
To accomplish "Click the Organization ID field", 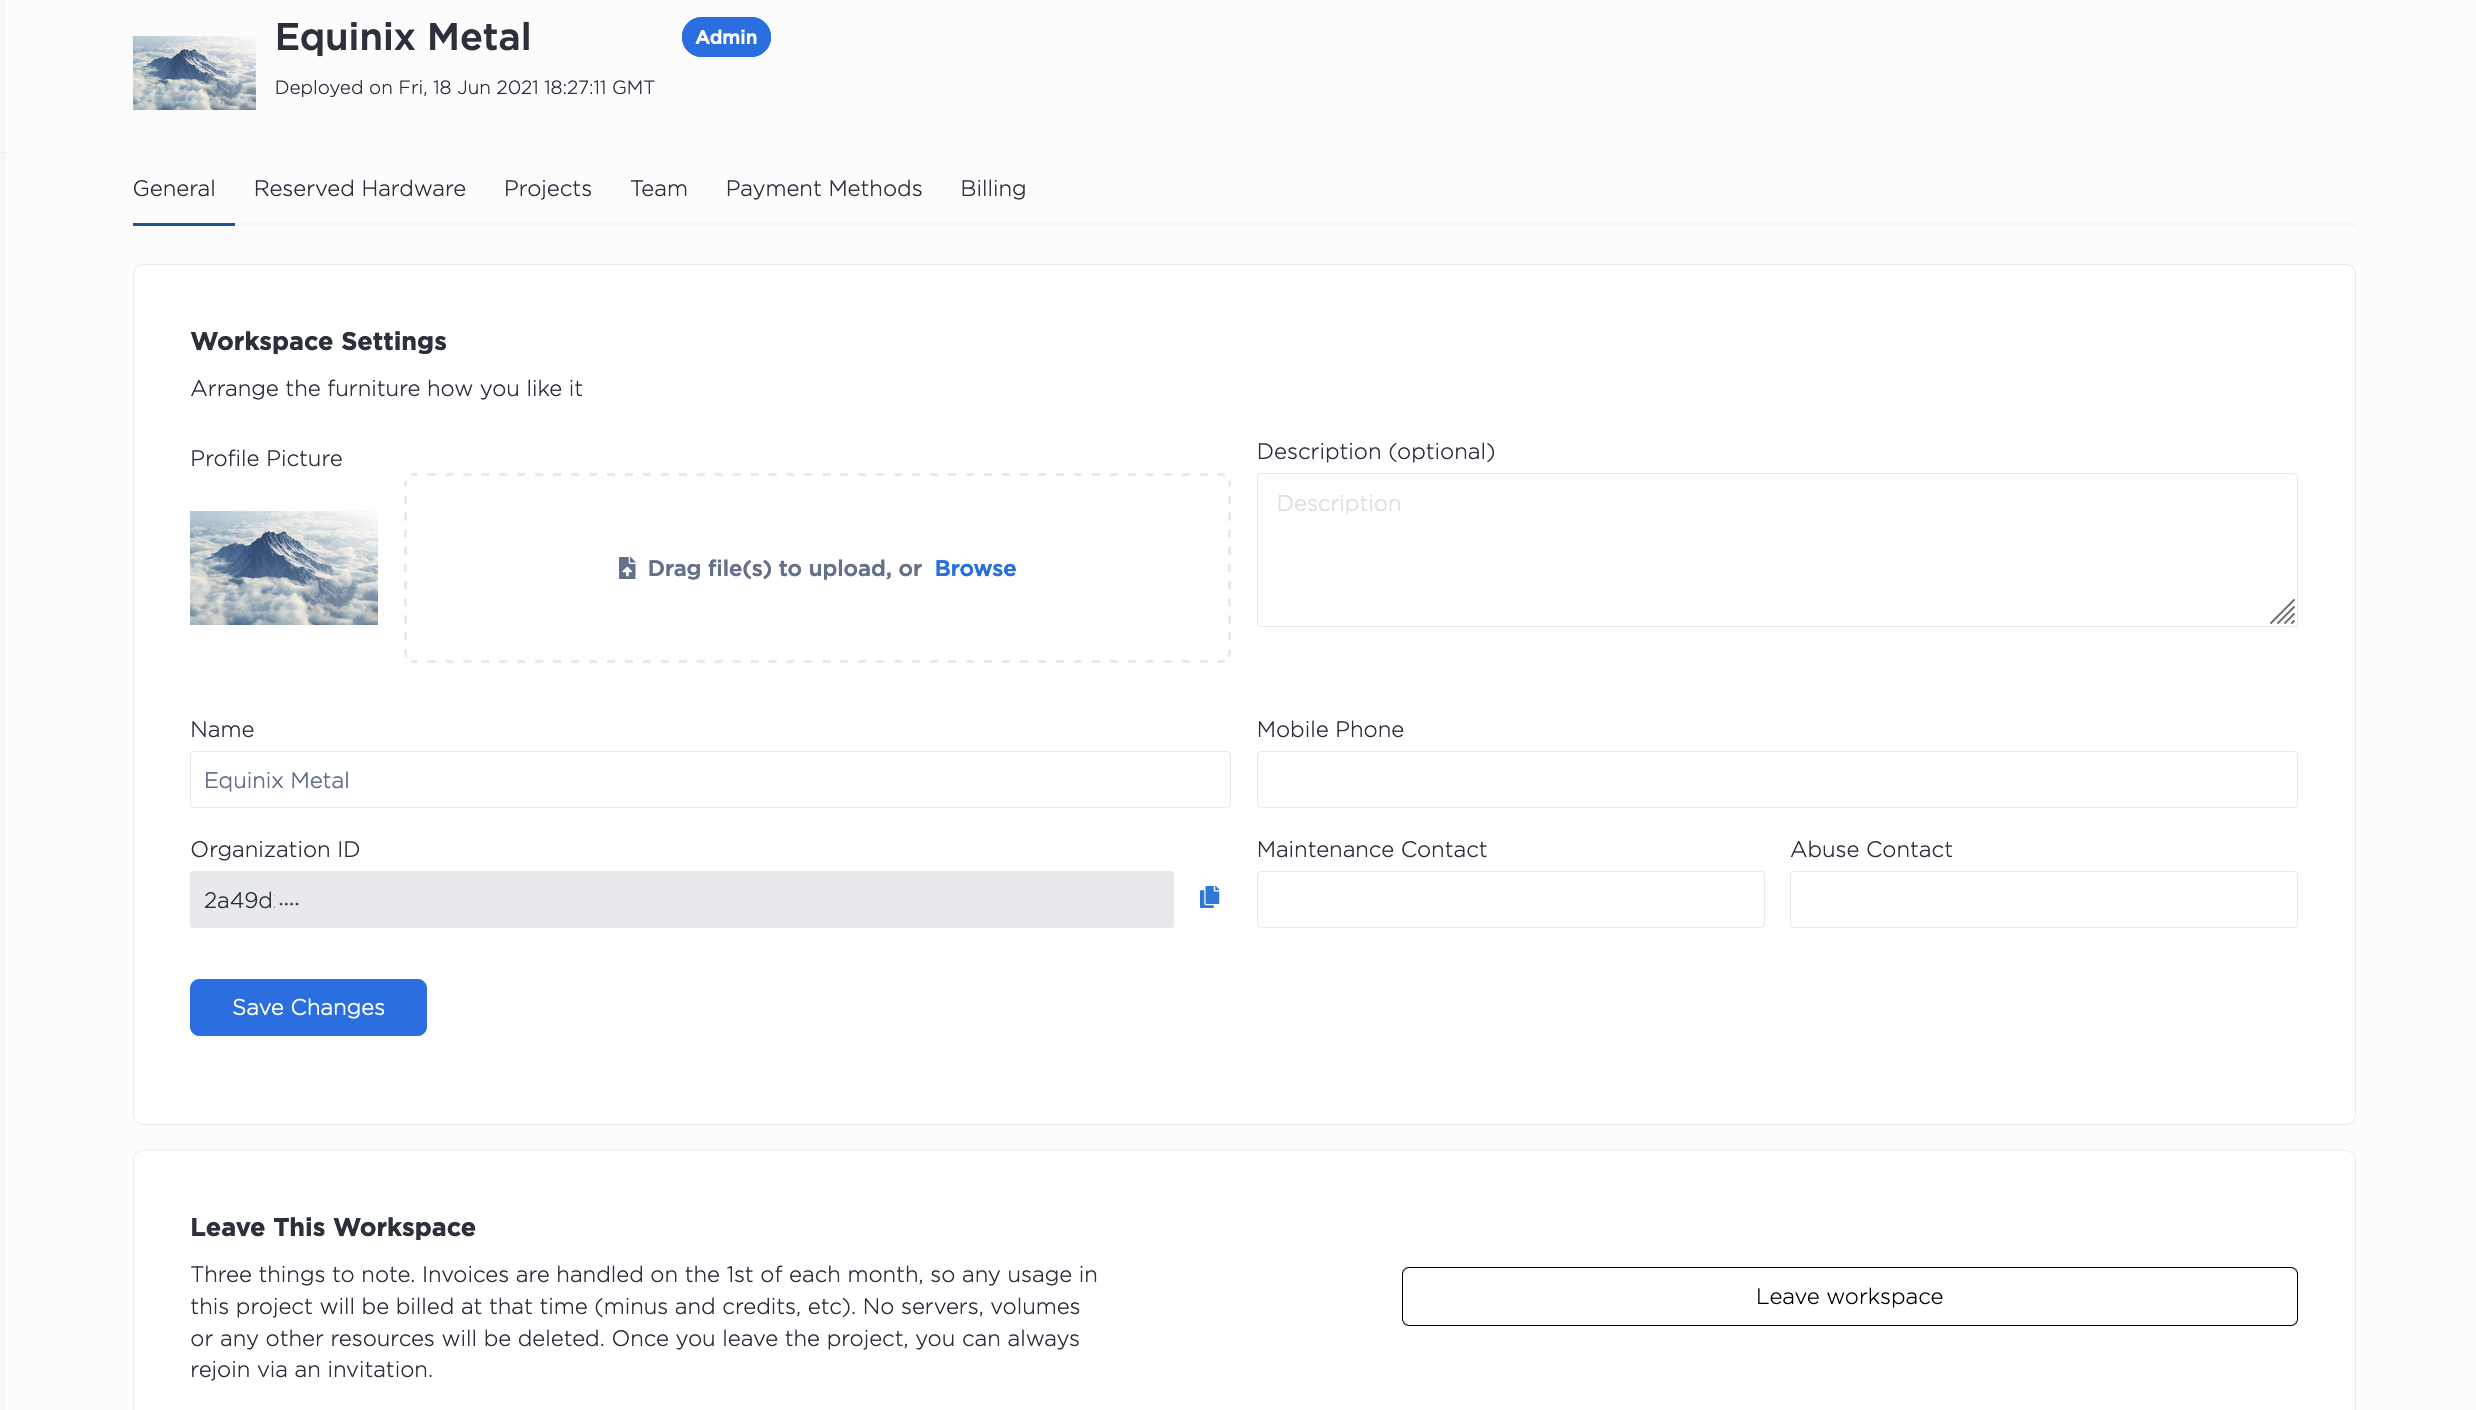I will [x=682, y=899].
